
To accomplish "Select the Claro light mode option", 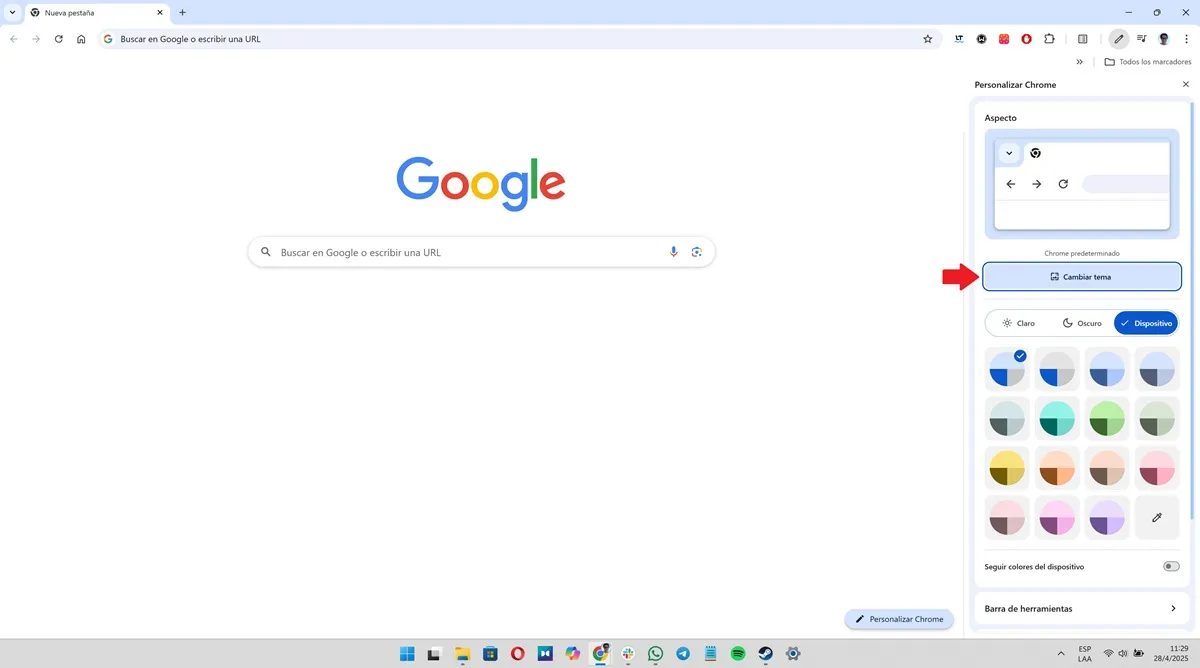I will pyautogui.click(x=1018, y=323).
